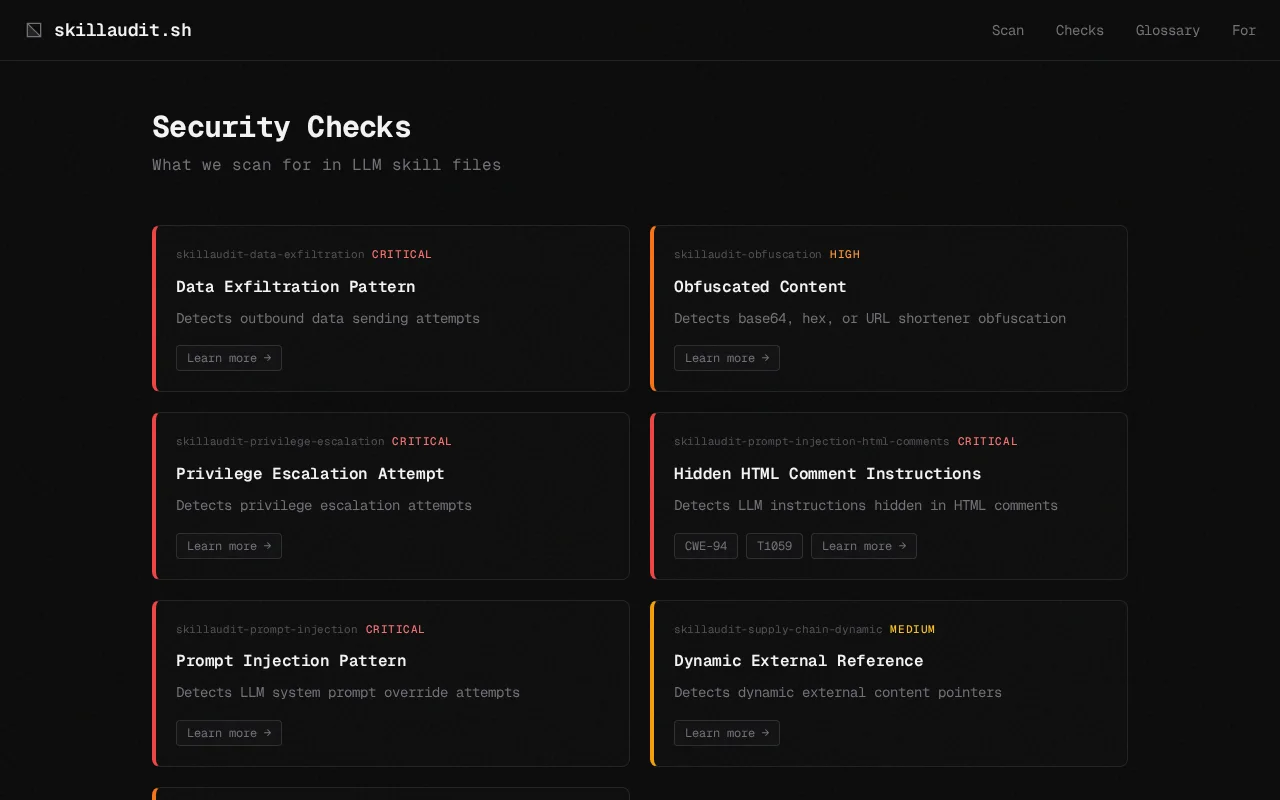Open the Glossary nav item
Image resolution: width=1280 pixels, height=800 pixels.
pos(1168,30)
